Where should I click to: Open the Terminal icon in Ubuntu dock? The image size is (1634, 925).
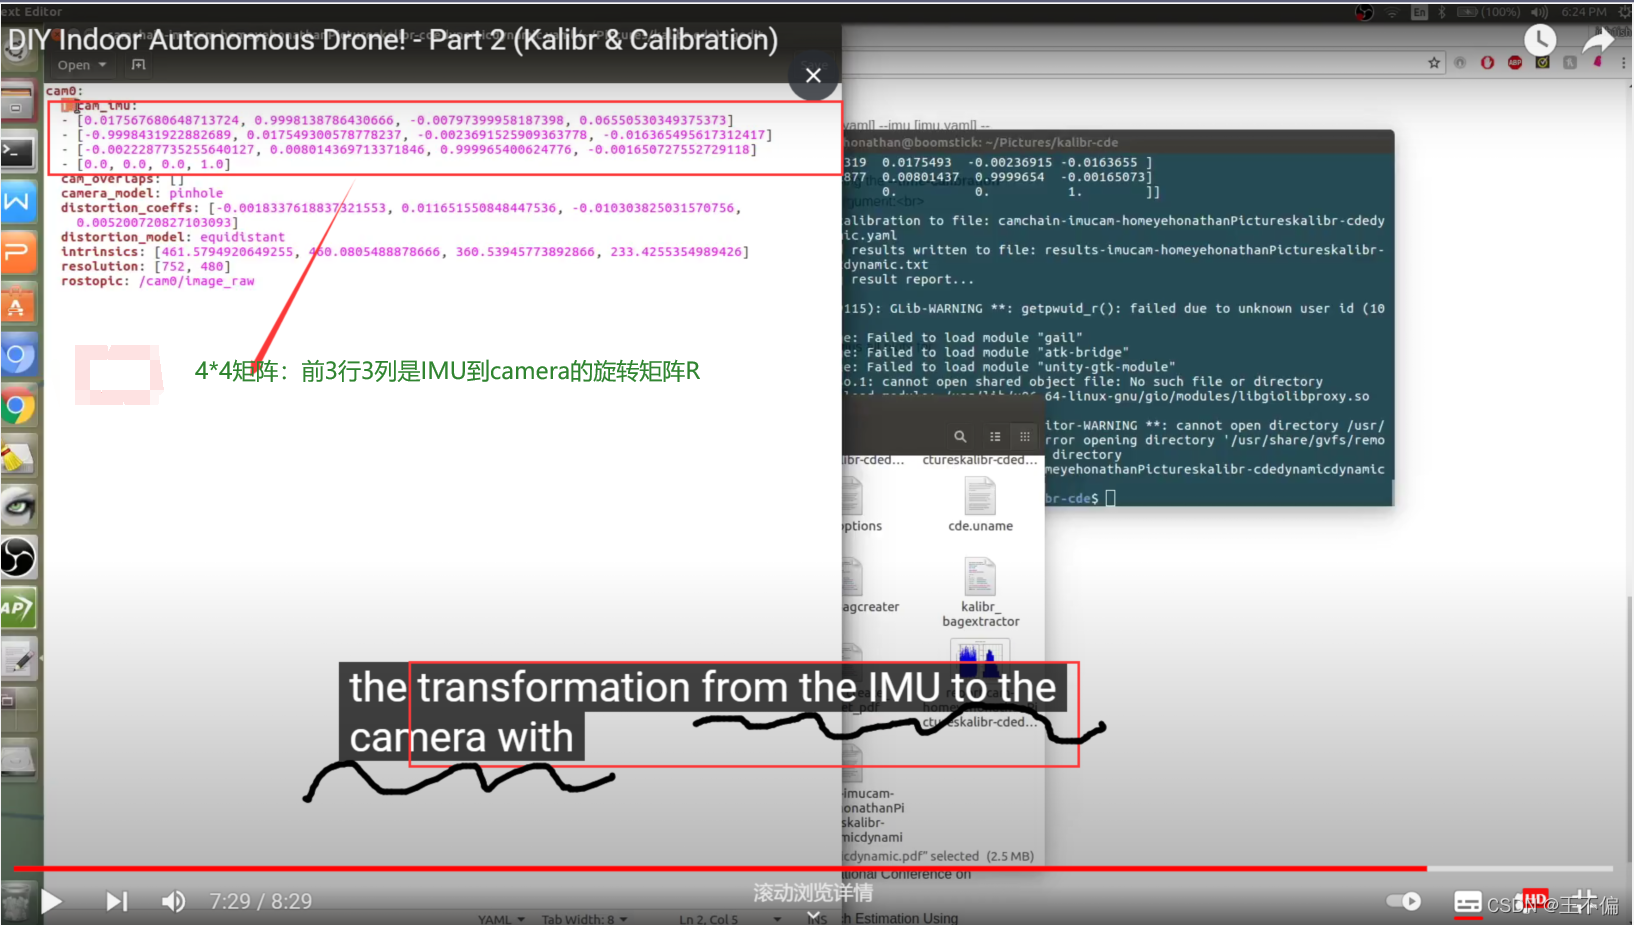pyautogui.click(x=18, y=152)
